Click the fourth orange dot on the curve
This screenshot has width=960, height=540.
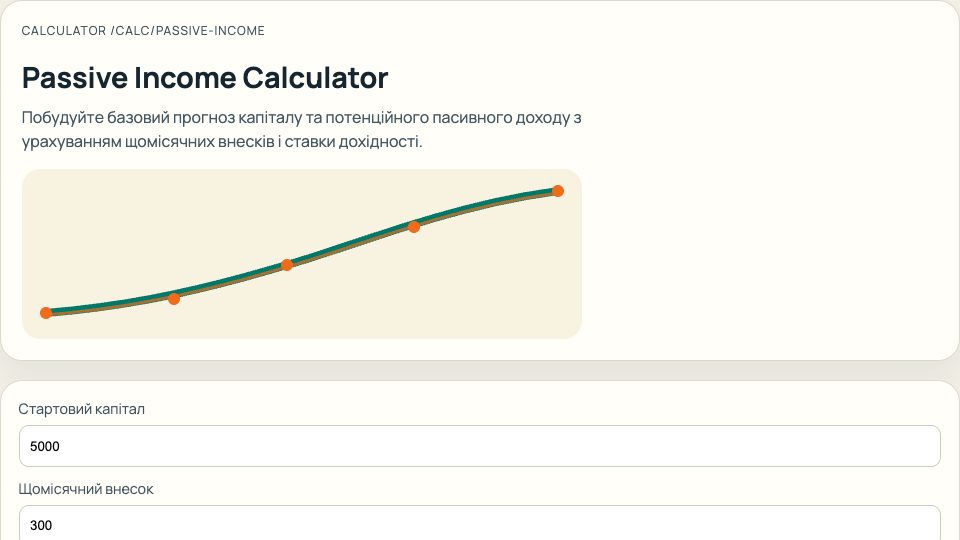(x=414, y=226)
